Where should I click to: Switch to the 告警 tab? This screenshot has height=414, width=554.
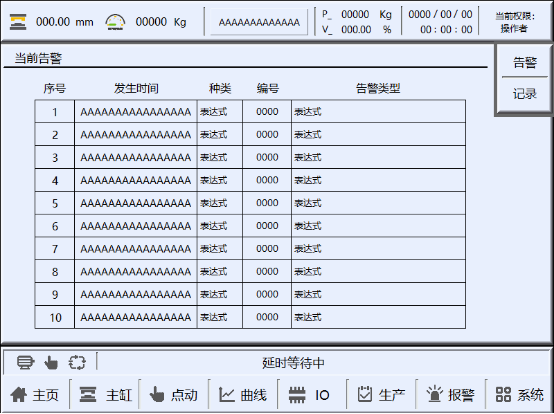click(525, 63)
